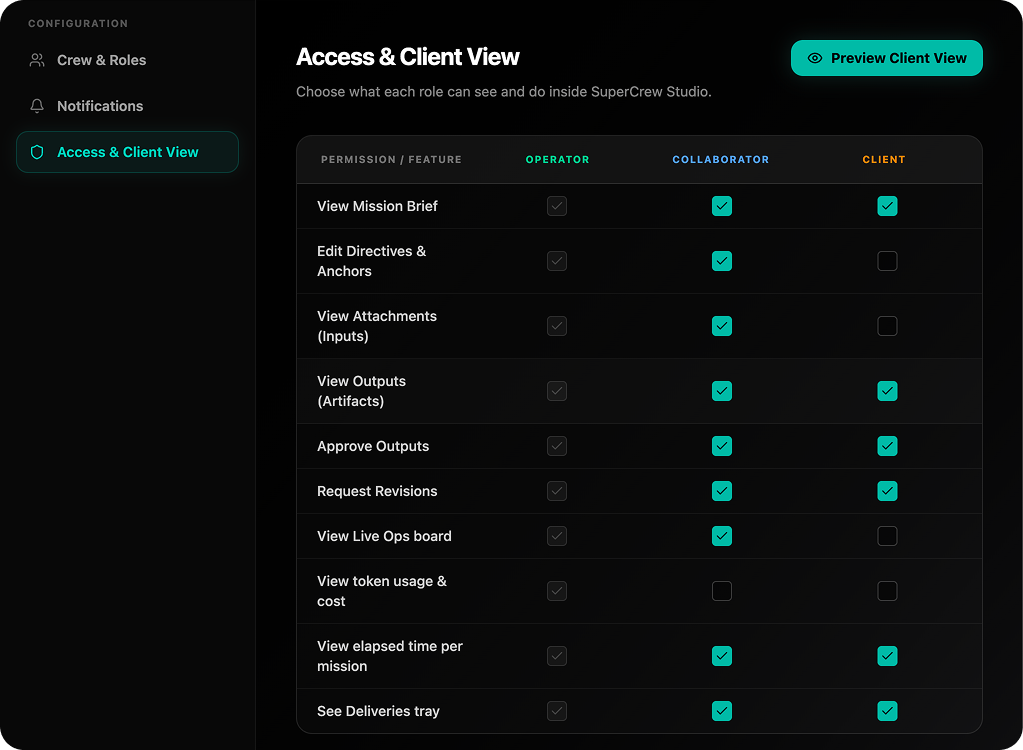Click the eye icon on Preview Client View
The width and height of the screenshot is (1023, 750).
tap(818, 58)
